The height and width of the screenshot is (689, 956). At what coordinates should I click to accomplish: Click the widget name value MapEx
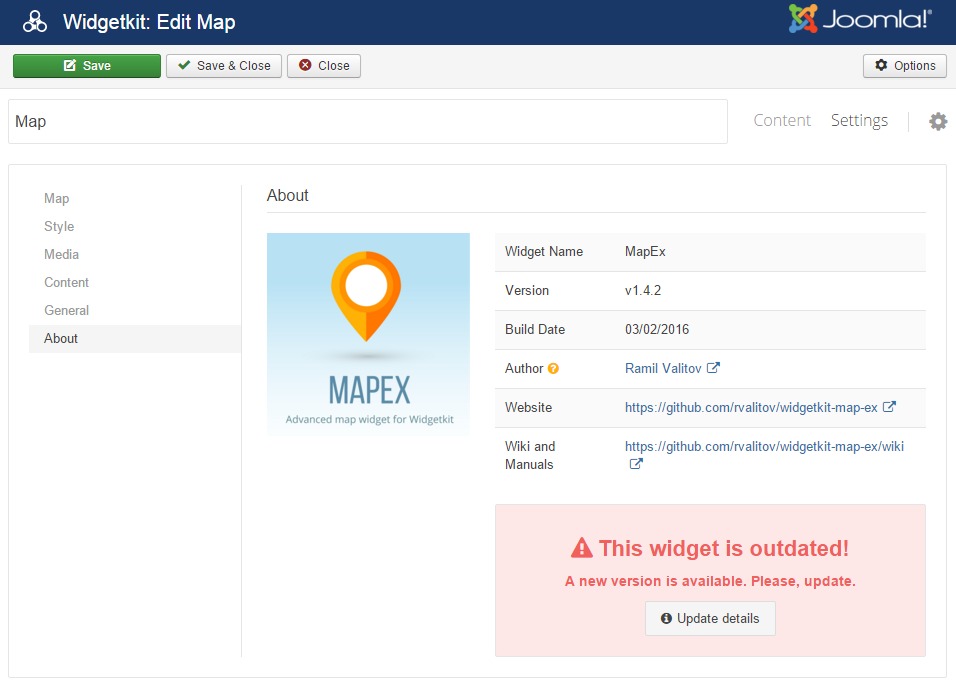tap(645, 251)
